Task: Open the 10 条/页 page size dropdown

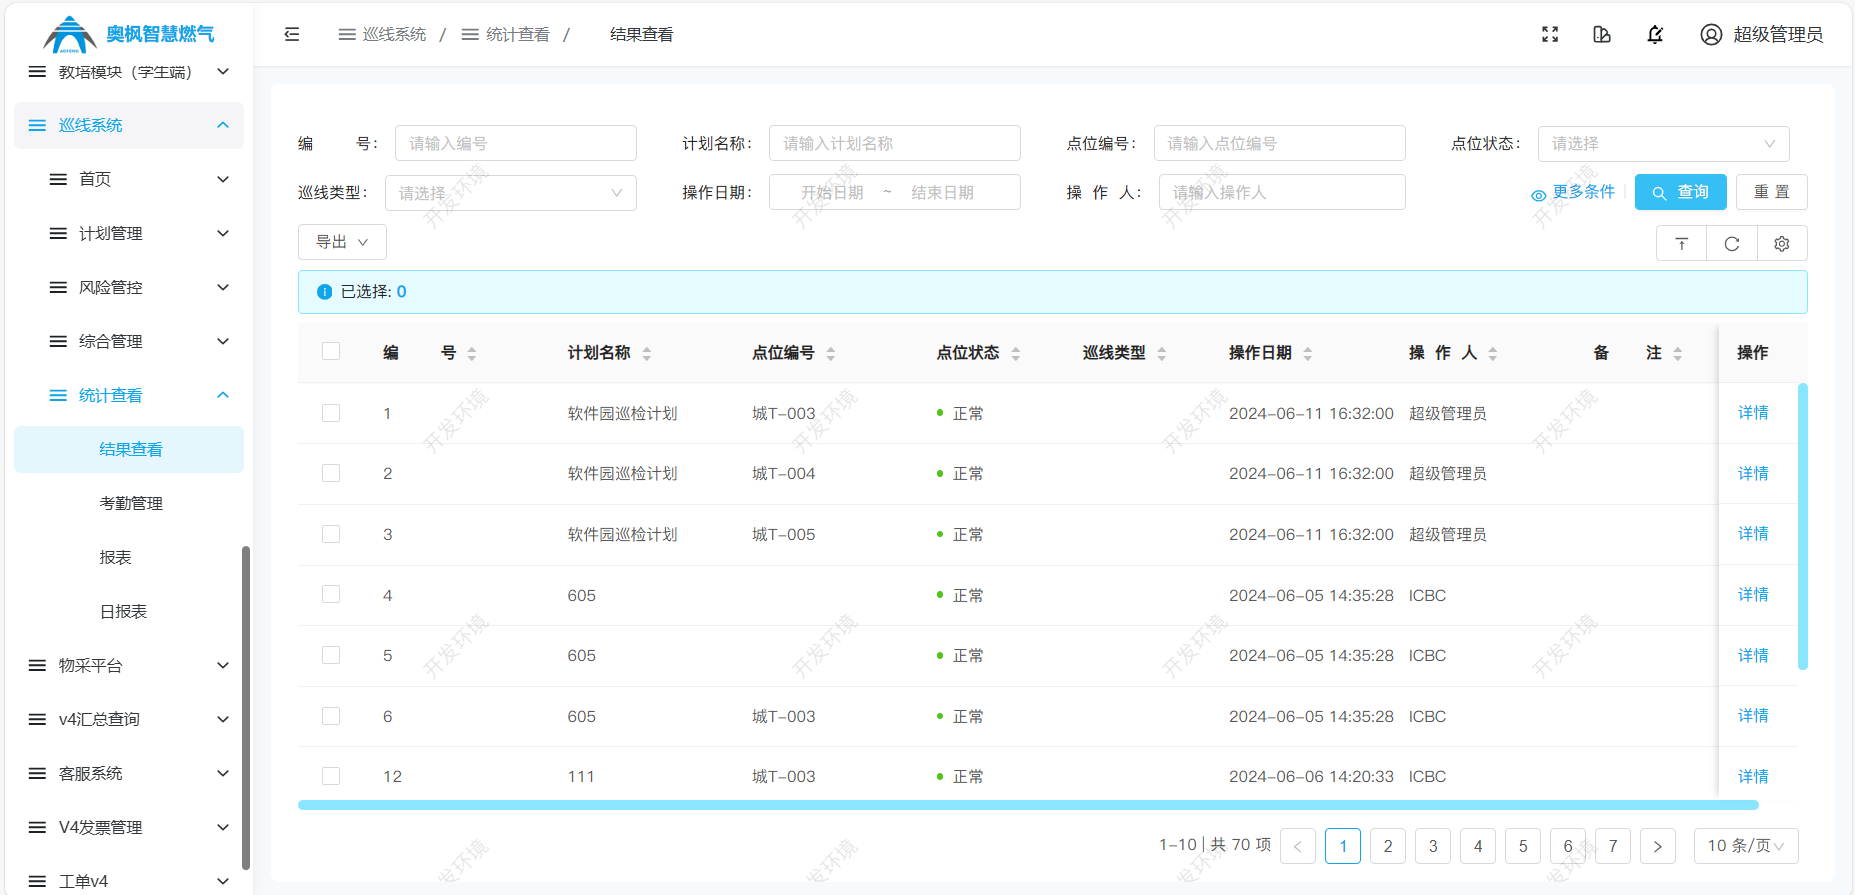Action: (x=1746, y=846)
